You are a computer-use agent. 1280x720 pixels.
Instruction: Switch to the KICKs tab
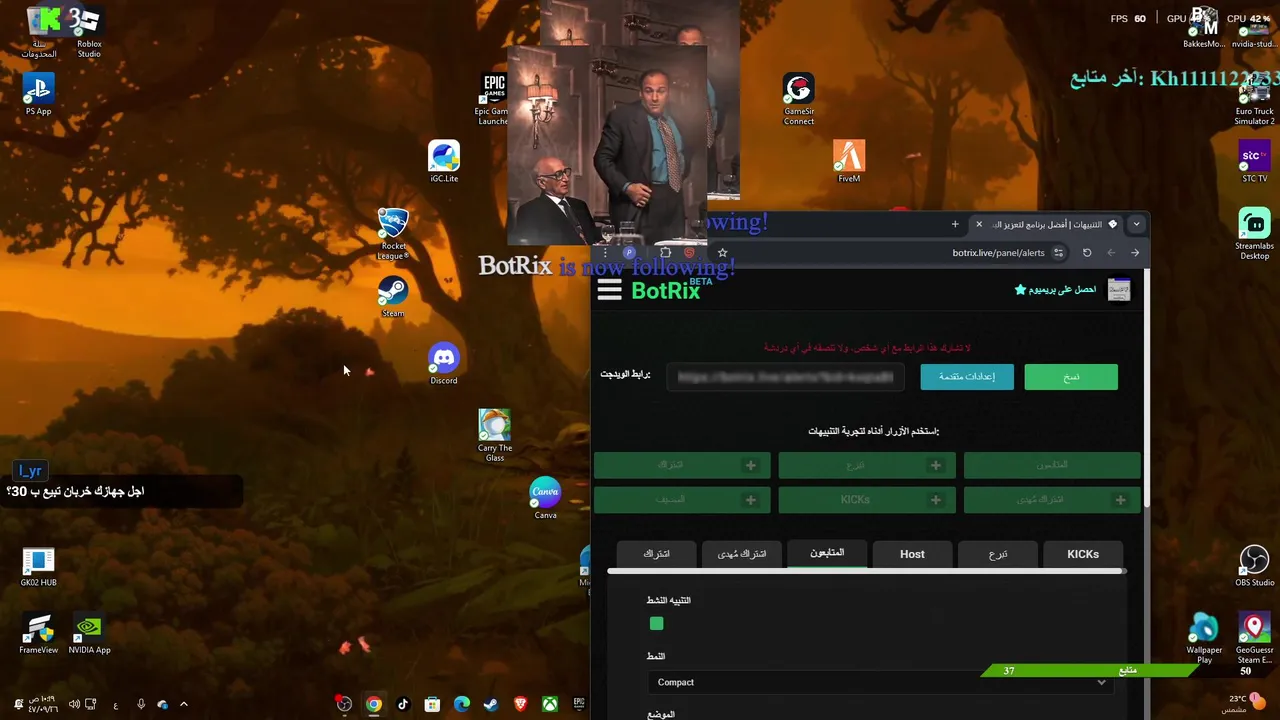pyautogui.click(x=1083, y=554)
